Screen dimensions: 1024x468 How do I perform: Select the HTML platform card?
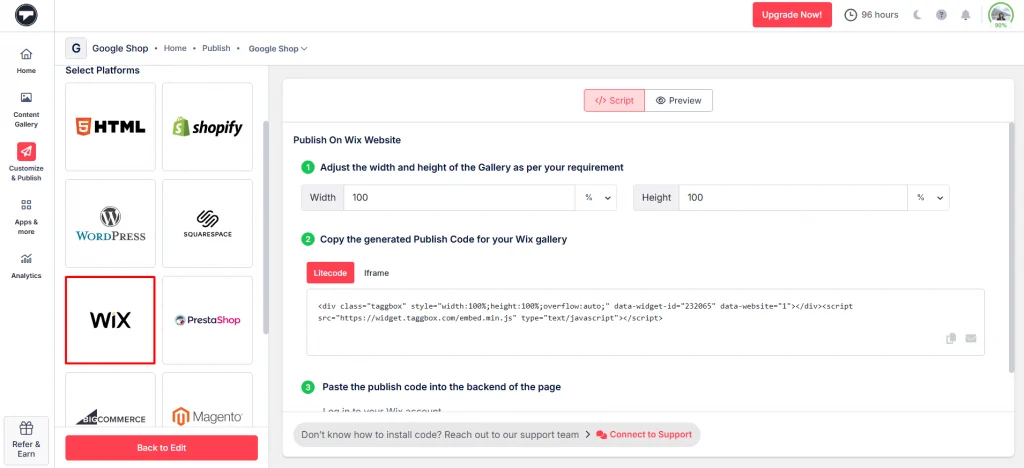110,127
